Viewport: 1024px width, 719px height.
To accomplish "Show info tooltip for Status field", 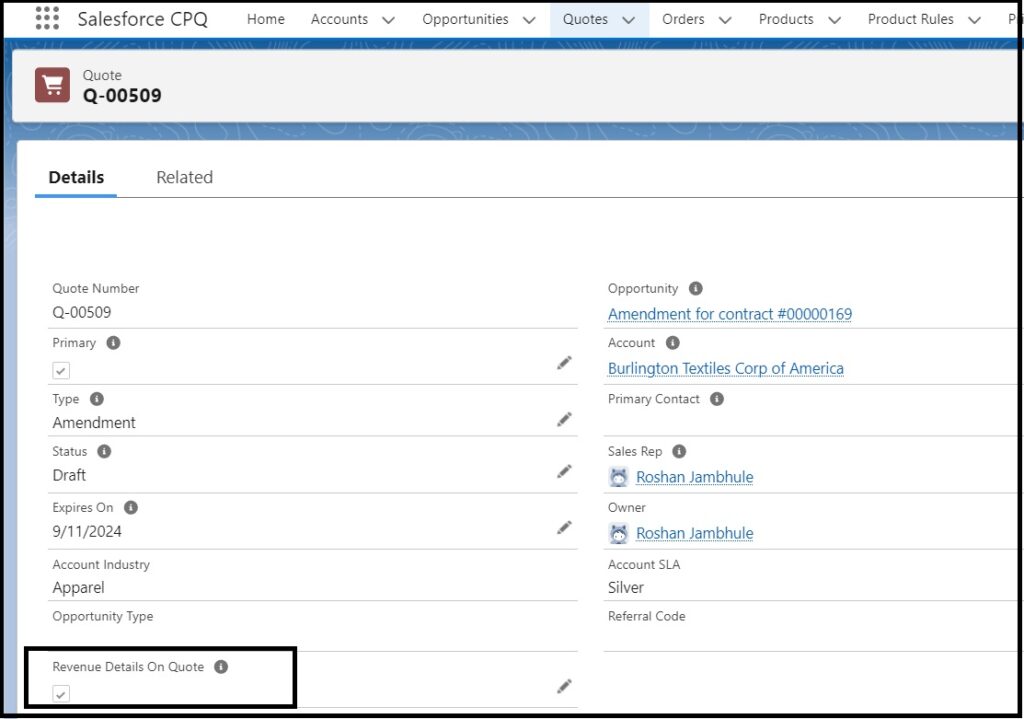I will [x=104, y=451].
